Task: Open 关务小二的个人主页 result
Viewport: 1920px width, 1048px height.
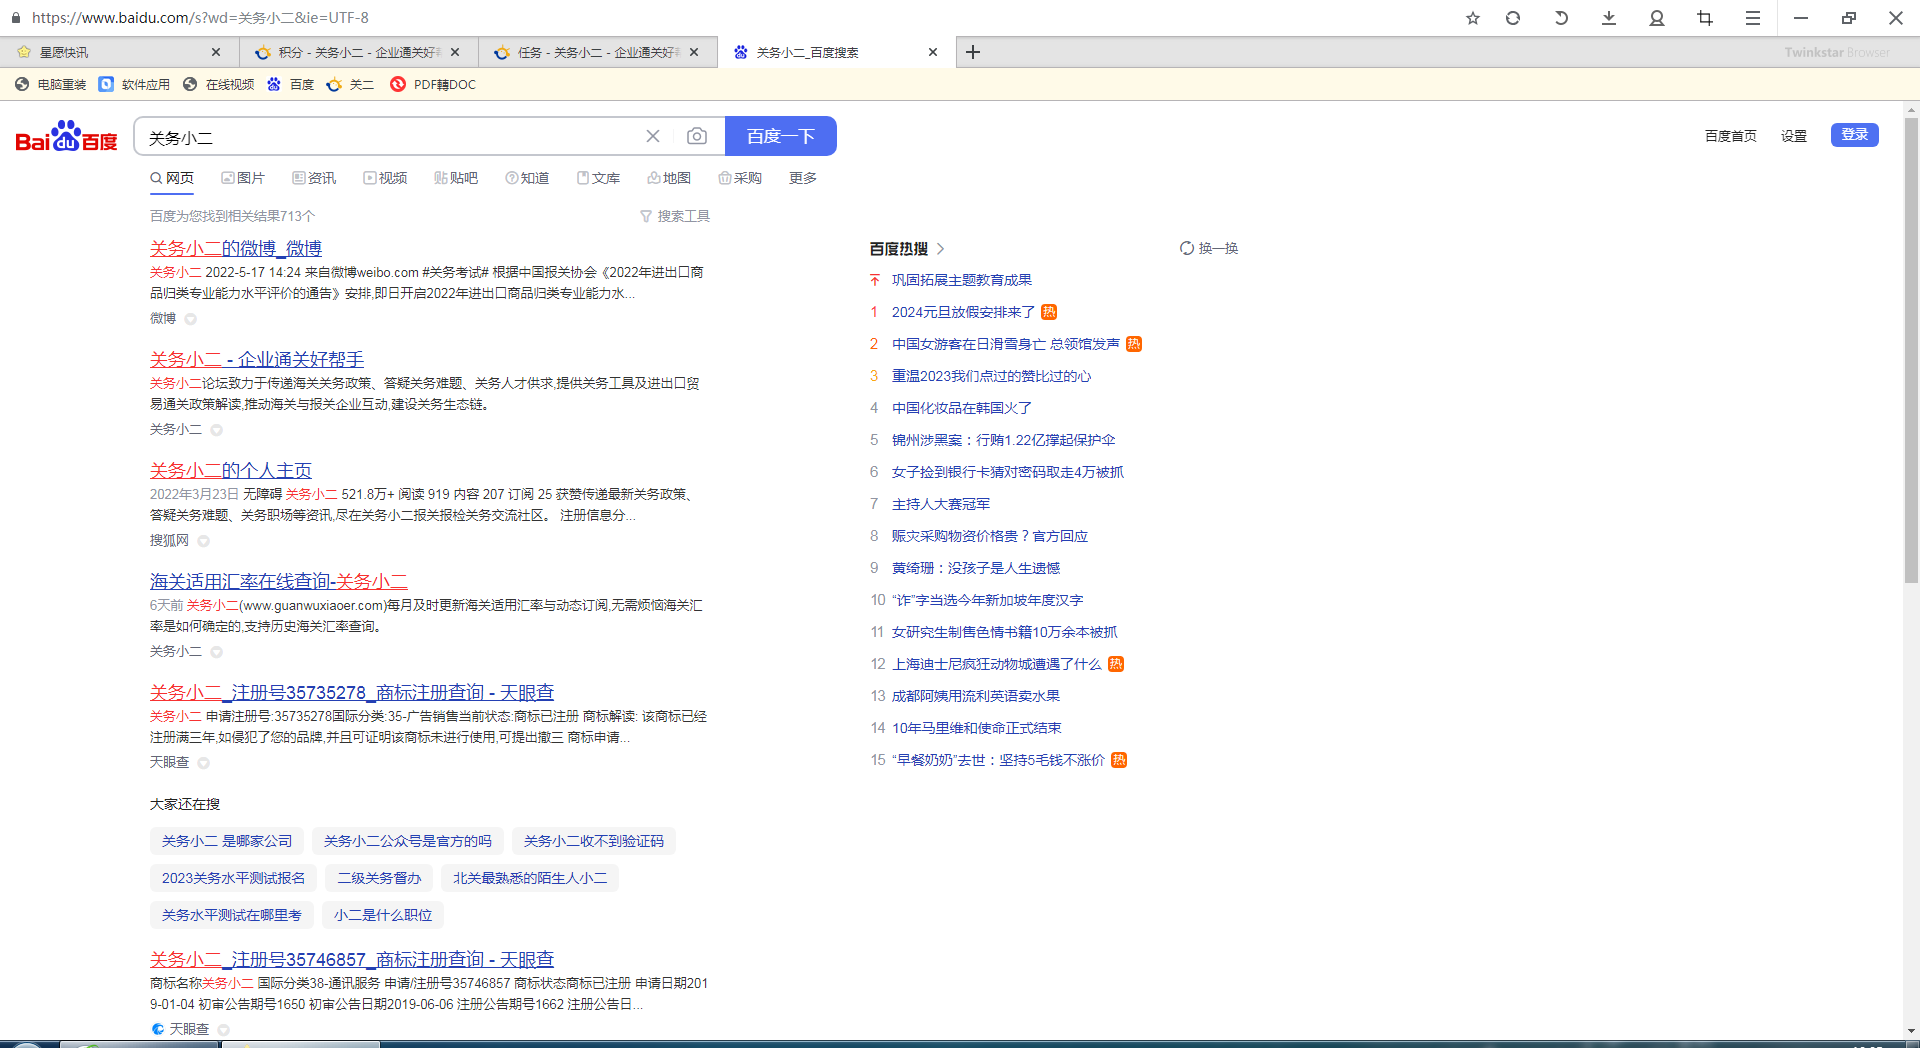Action: [231, 470]
